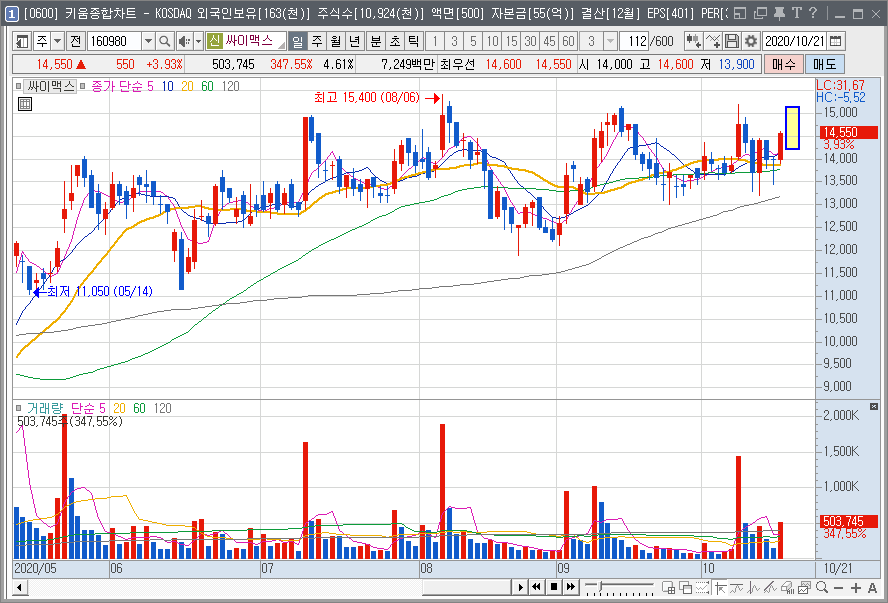888x603 pixels.
Task: Open the interval value dropdown showing 3
Action: click(x=610, y=41)
